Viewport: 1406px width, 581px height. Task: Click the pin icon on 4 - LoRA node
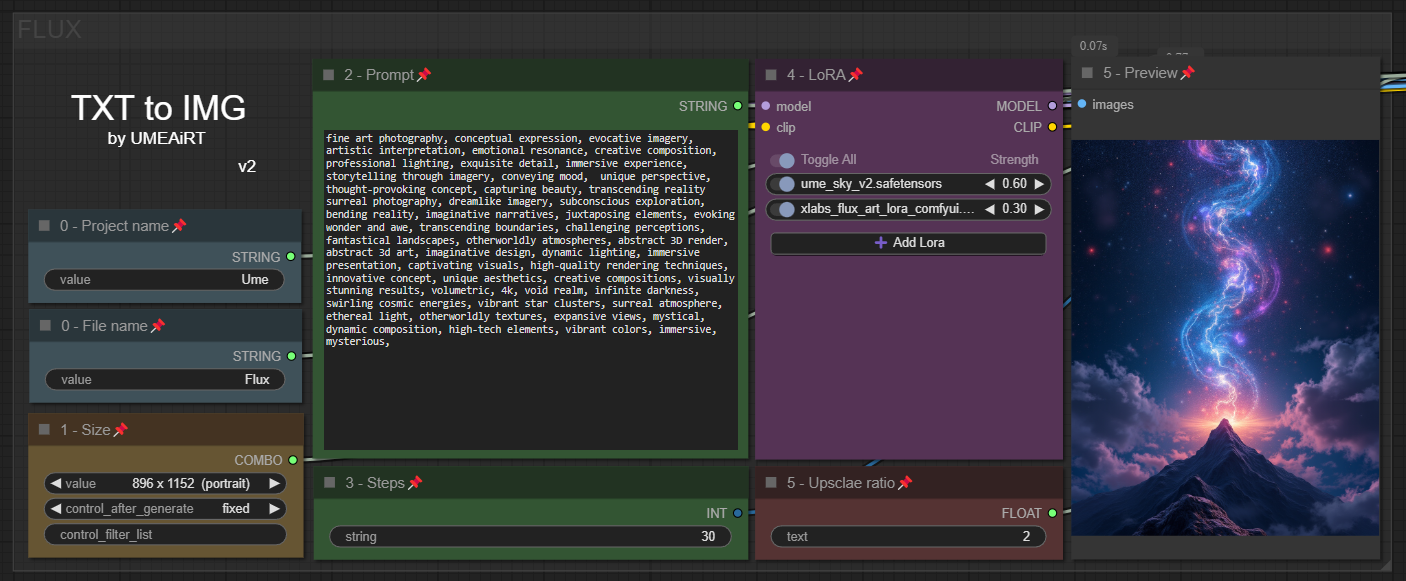855,75
